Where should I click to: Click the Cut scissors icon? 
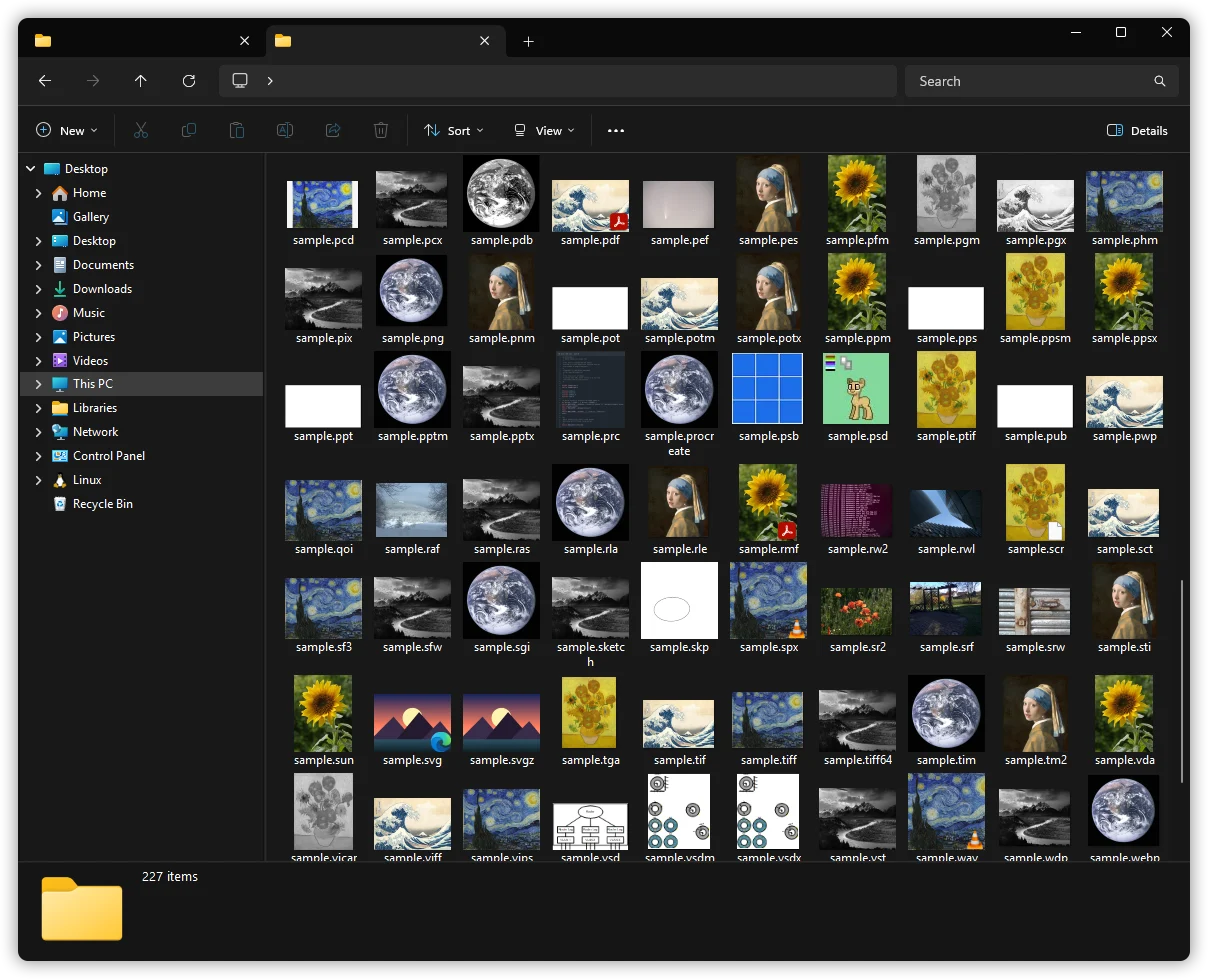141,131
